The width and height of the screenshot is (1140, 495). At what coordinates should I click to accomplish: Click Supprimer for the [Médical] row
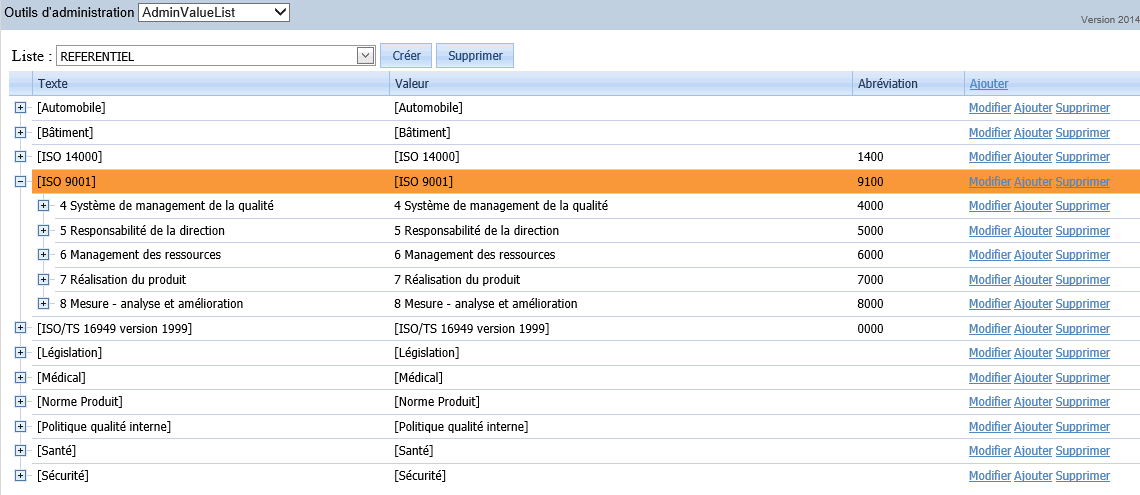[1082, 378]
